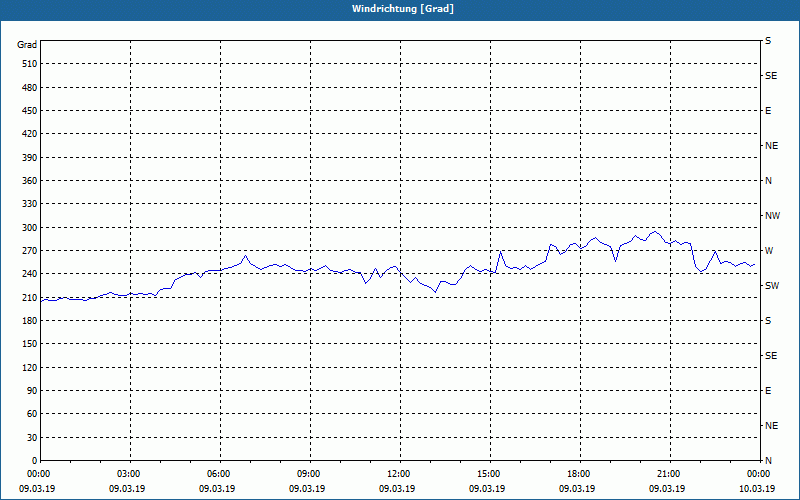Click the 09.03.19 date under 12:00
Image resolution: width=800 pixels, height=500 pixels.
pos(397,489)
